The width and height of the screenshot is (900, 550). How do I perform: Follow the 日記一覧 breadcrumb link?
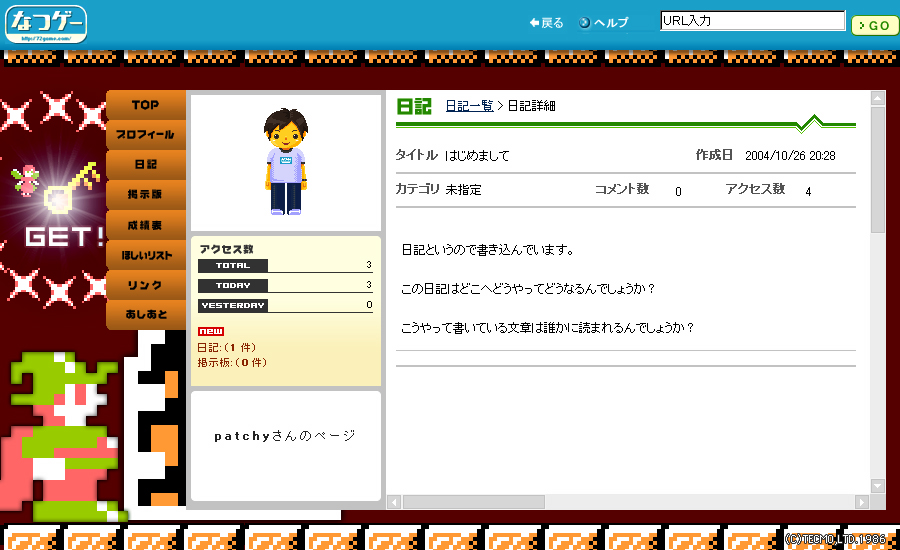[469, 106]
